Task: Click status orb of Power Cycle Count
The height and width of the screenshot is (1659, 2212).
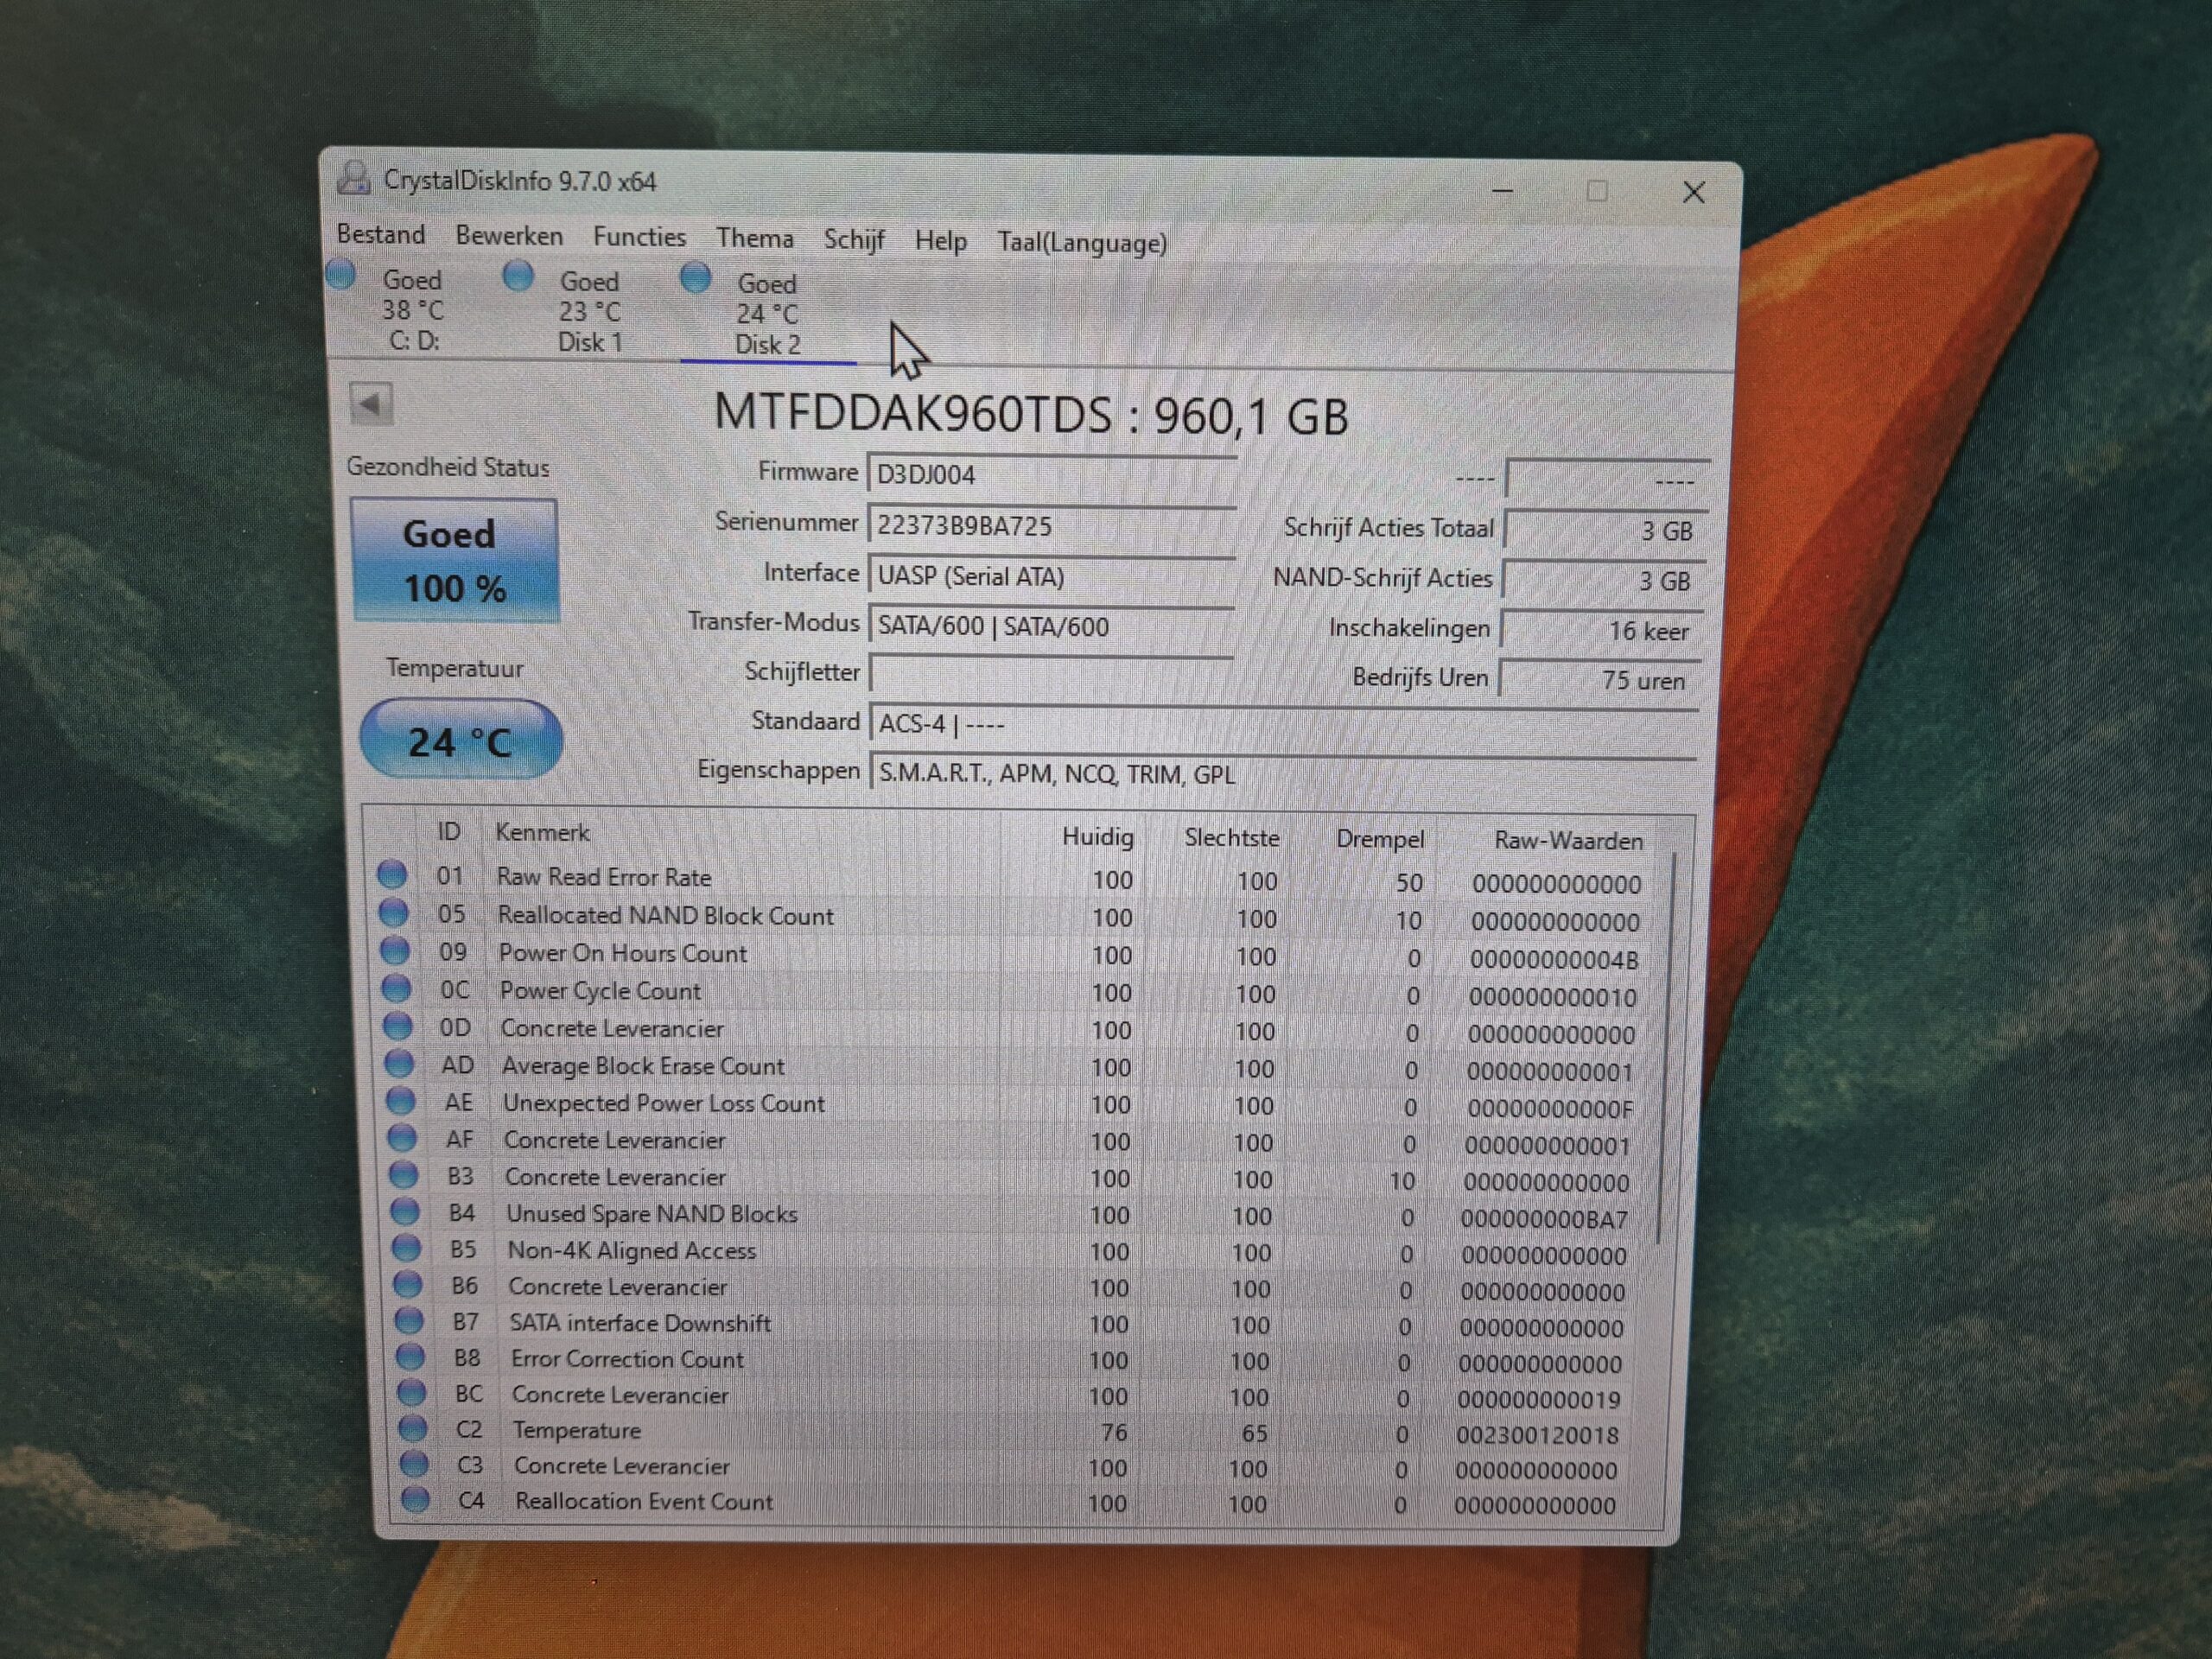Action: pyautogui.click(x=397, y=988)
